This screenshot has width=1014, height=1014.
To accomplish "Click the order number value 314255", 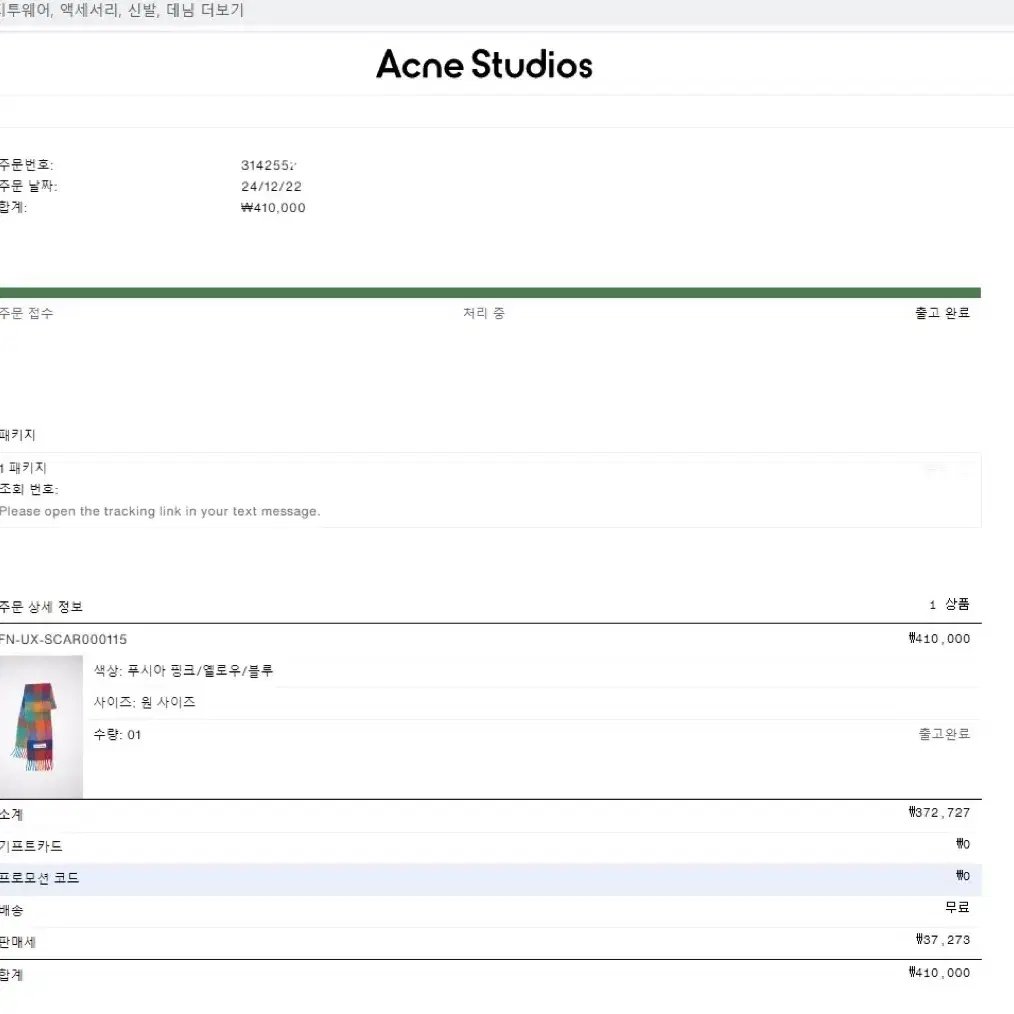I will coord(268,165).
